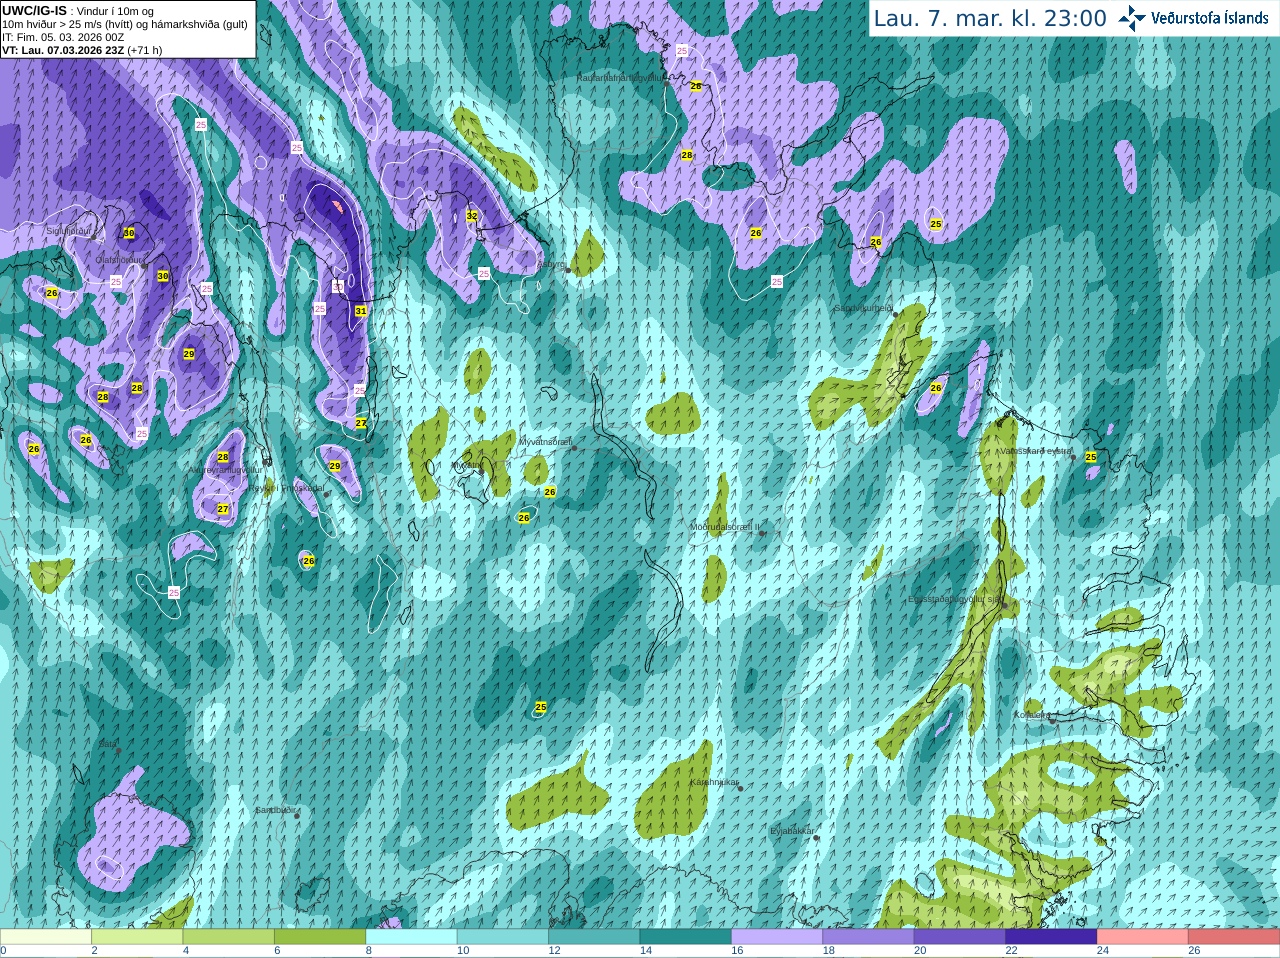Click the yellow 27 marker below Akureyrarflugvöllur
Image resolution: width=1280 pixels, height=958 pixels.
223,509
